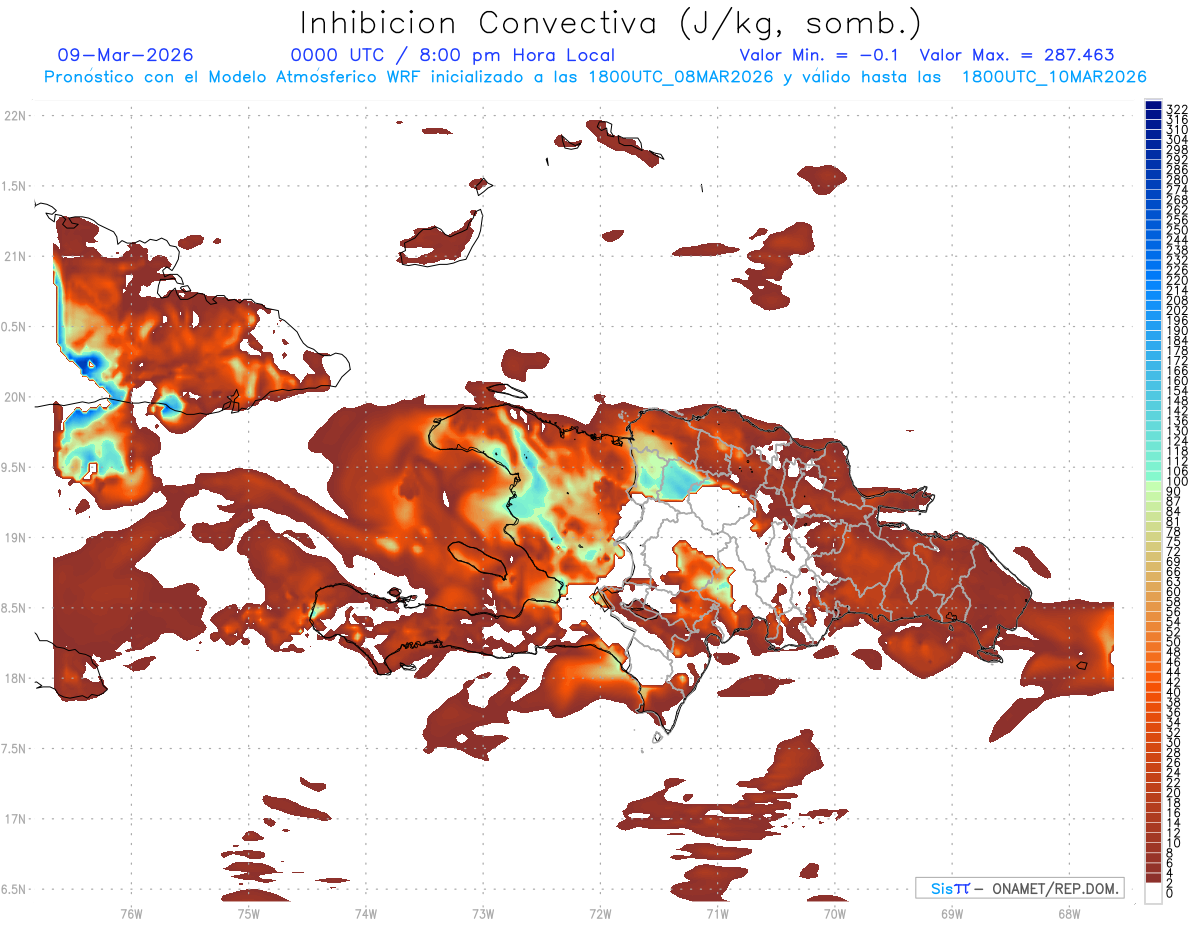Click the '72W' longitude label
This screenshot has height=927, width=1200.
click(600, 913)
